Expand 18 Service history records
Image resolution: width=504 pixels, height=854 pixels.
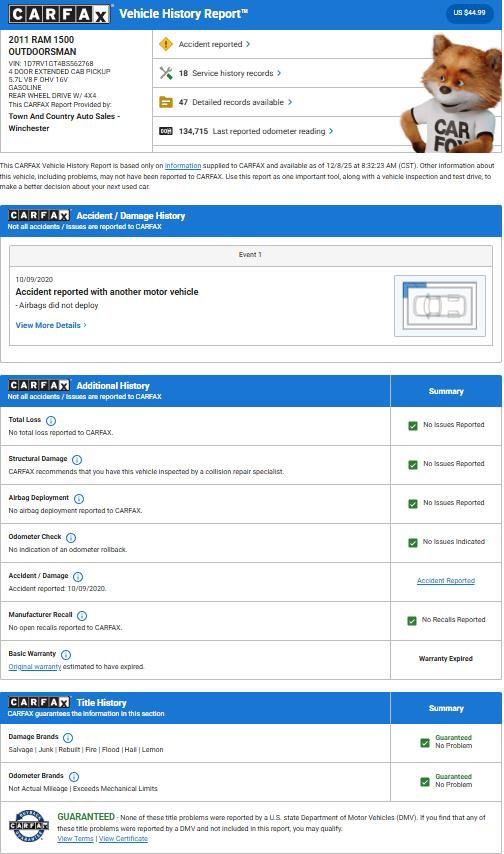point(229,73)
